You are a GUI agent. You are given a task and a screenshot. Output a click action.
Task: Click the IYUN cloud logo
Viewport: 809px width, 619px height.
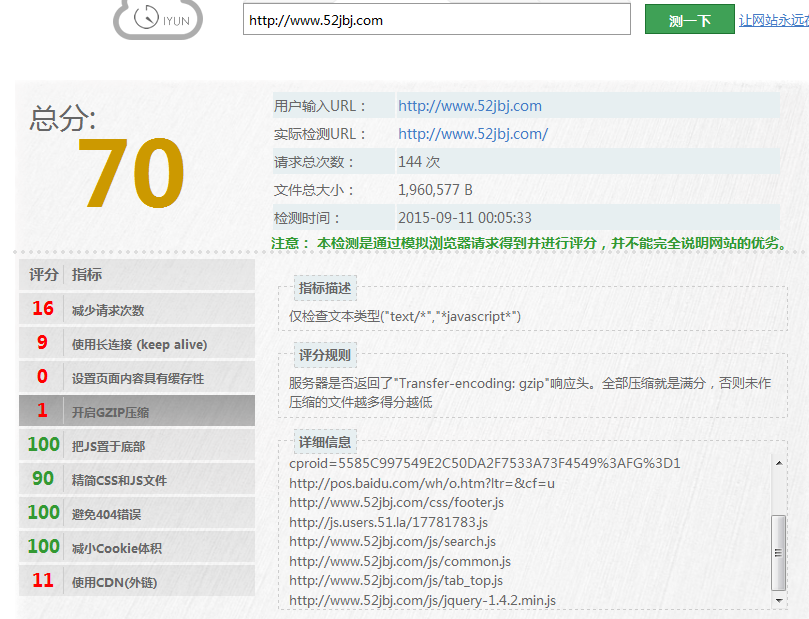157,19
